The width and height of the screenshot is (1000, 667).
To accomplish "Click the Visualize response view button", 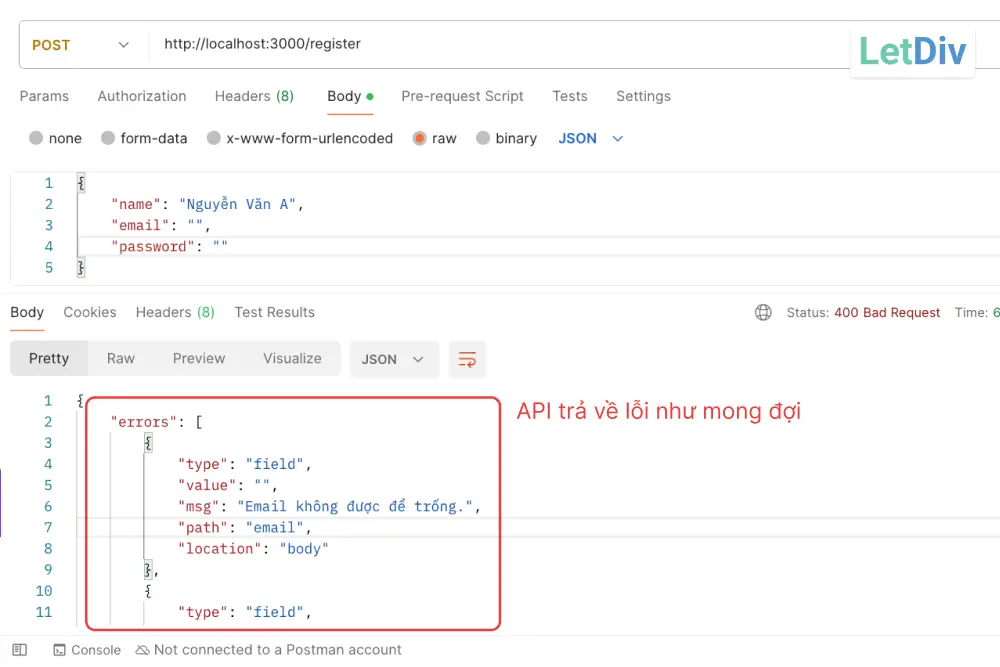I will pos(292,359).
